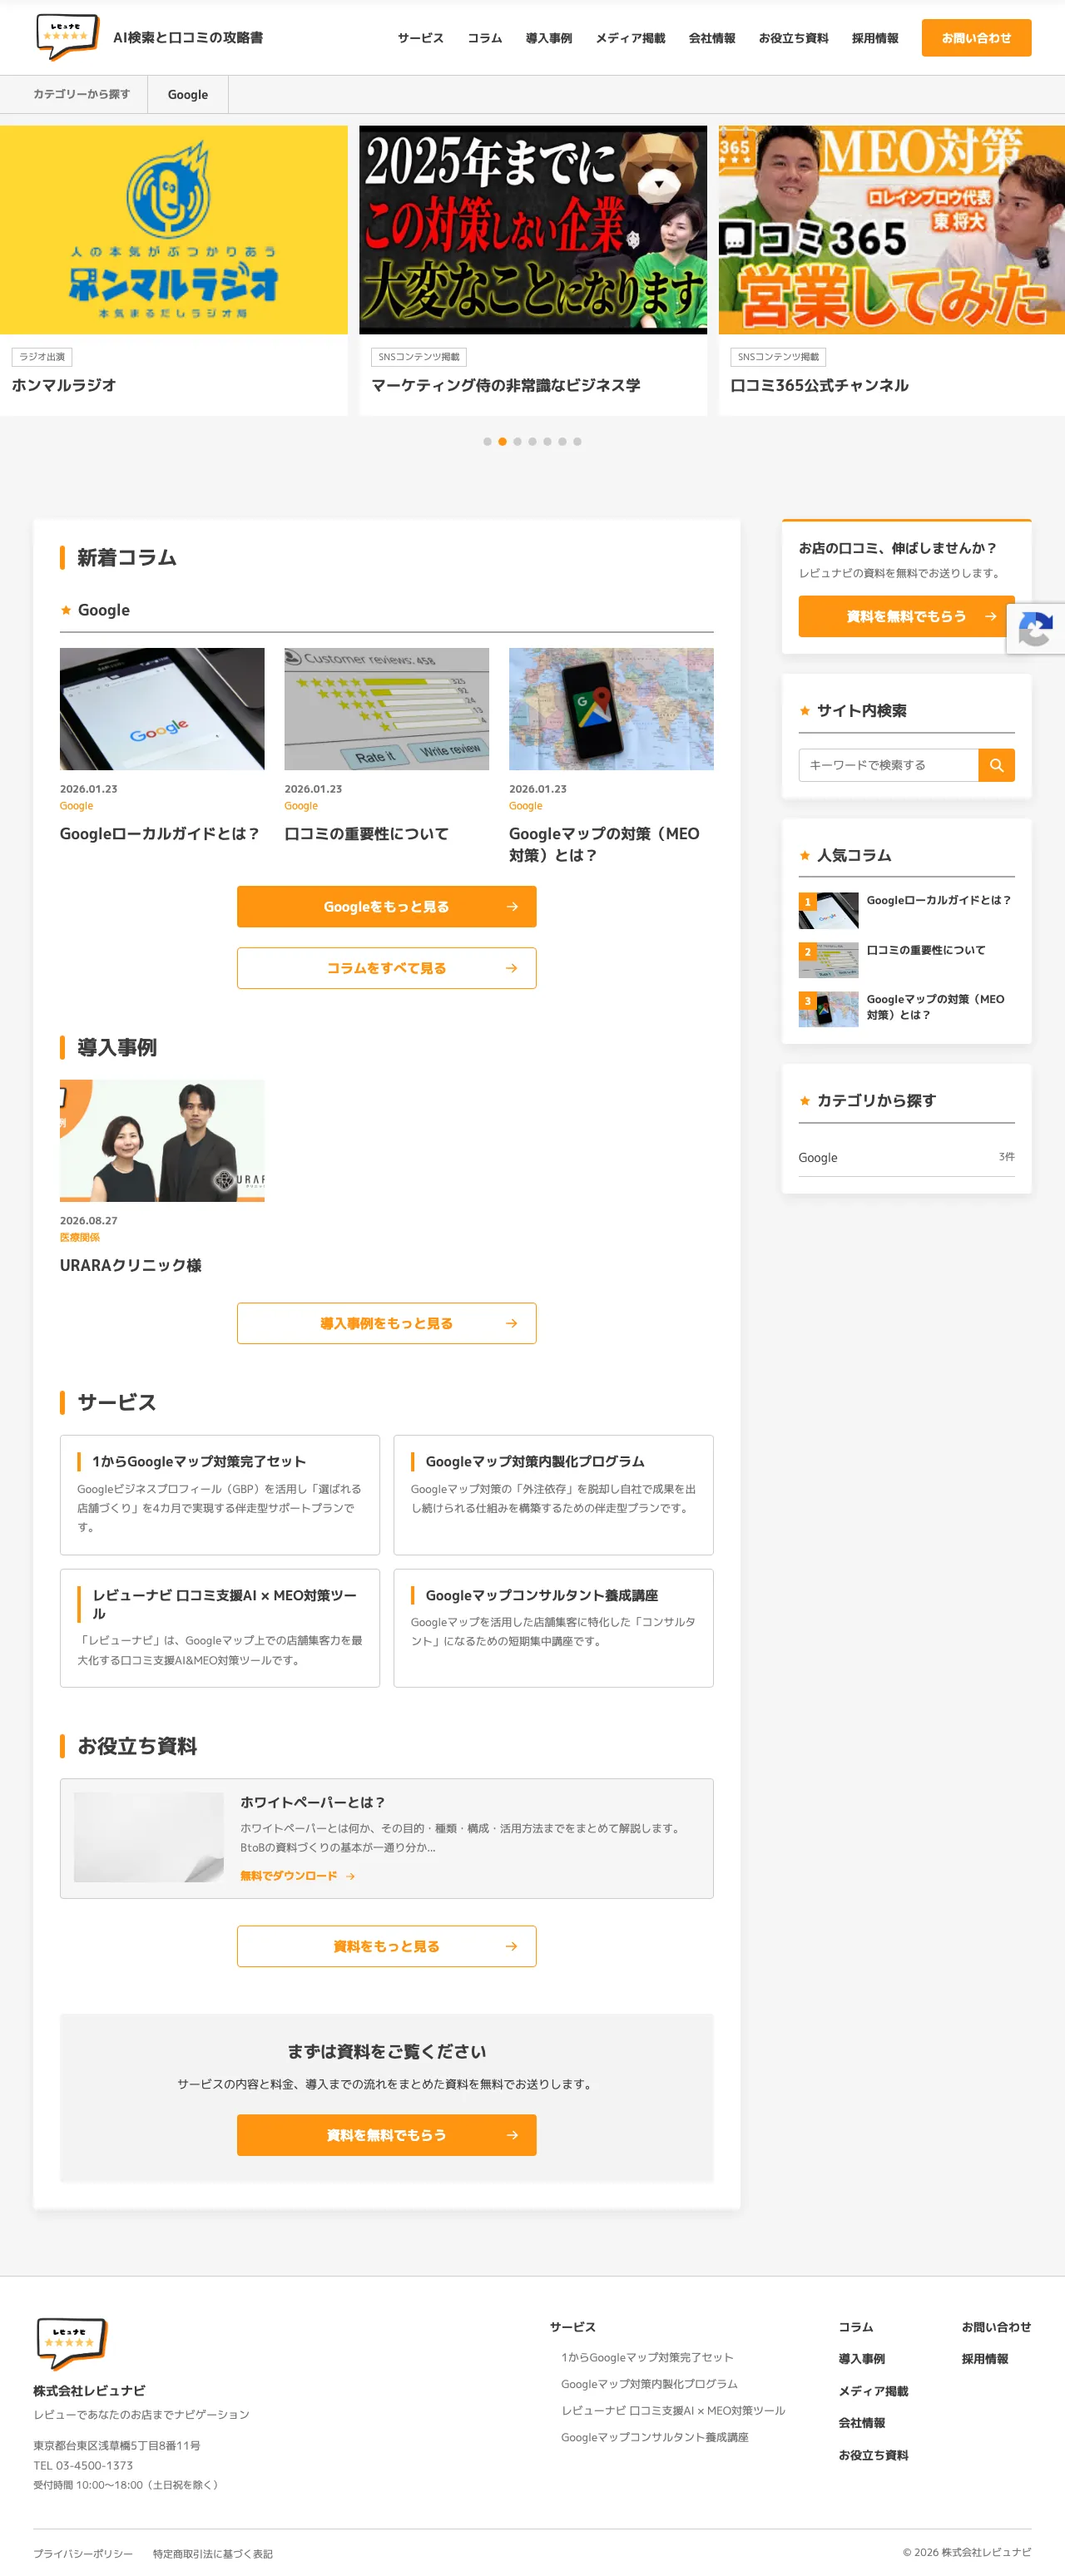Screen dimensions: 1065x2576
Task: Open the Googleローカルガイドとは？ column thumbnail in 新着コラム
Action: (x=162, y=709)
